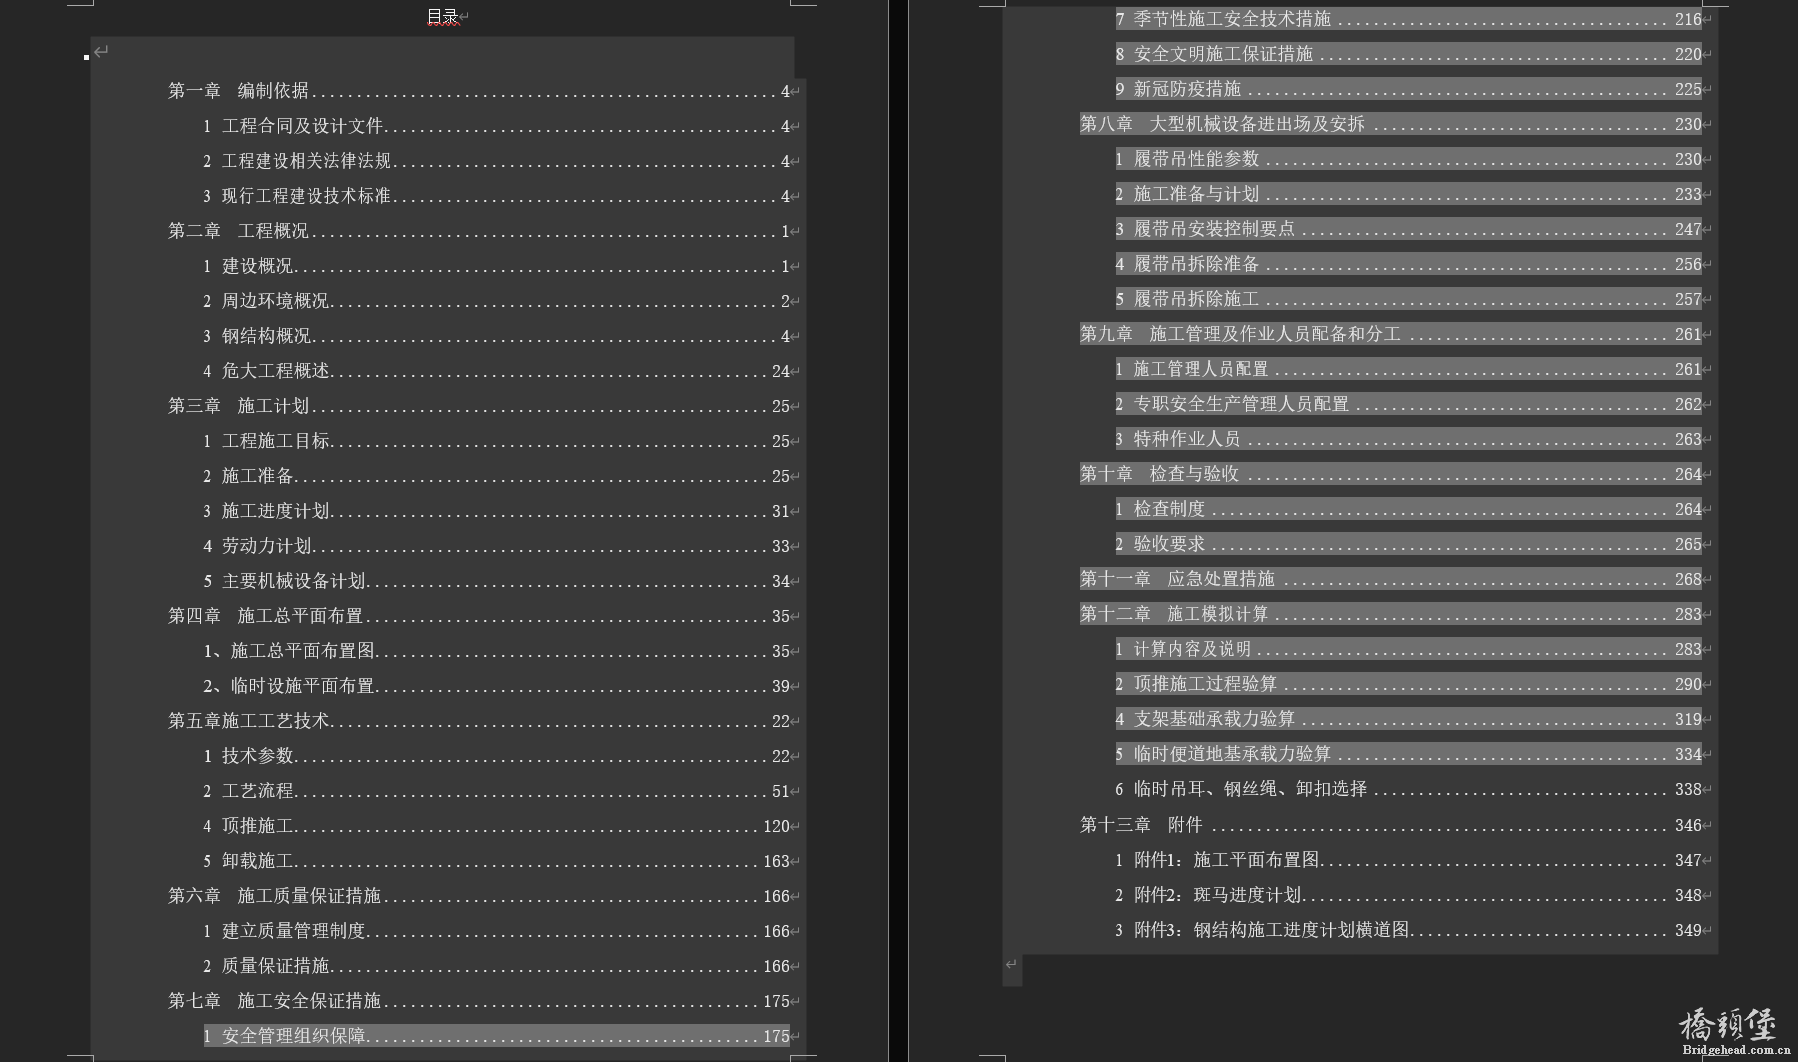This screenshot has width=1798, height=1062.
Task: Go to 第七章 施工安全保证措施
Action: (479, 1001)
